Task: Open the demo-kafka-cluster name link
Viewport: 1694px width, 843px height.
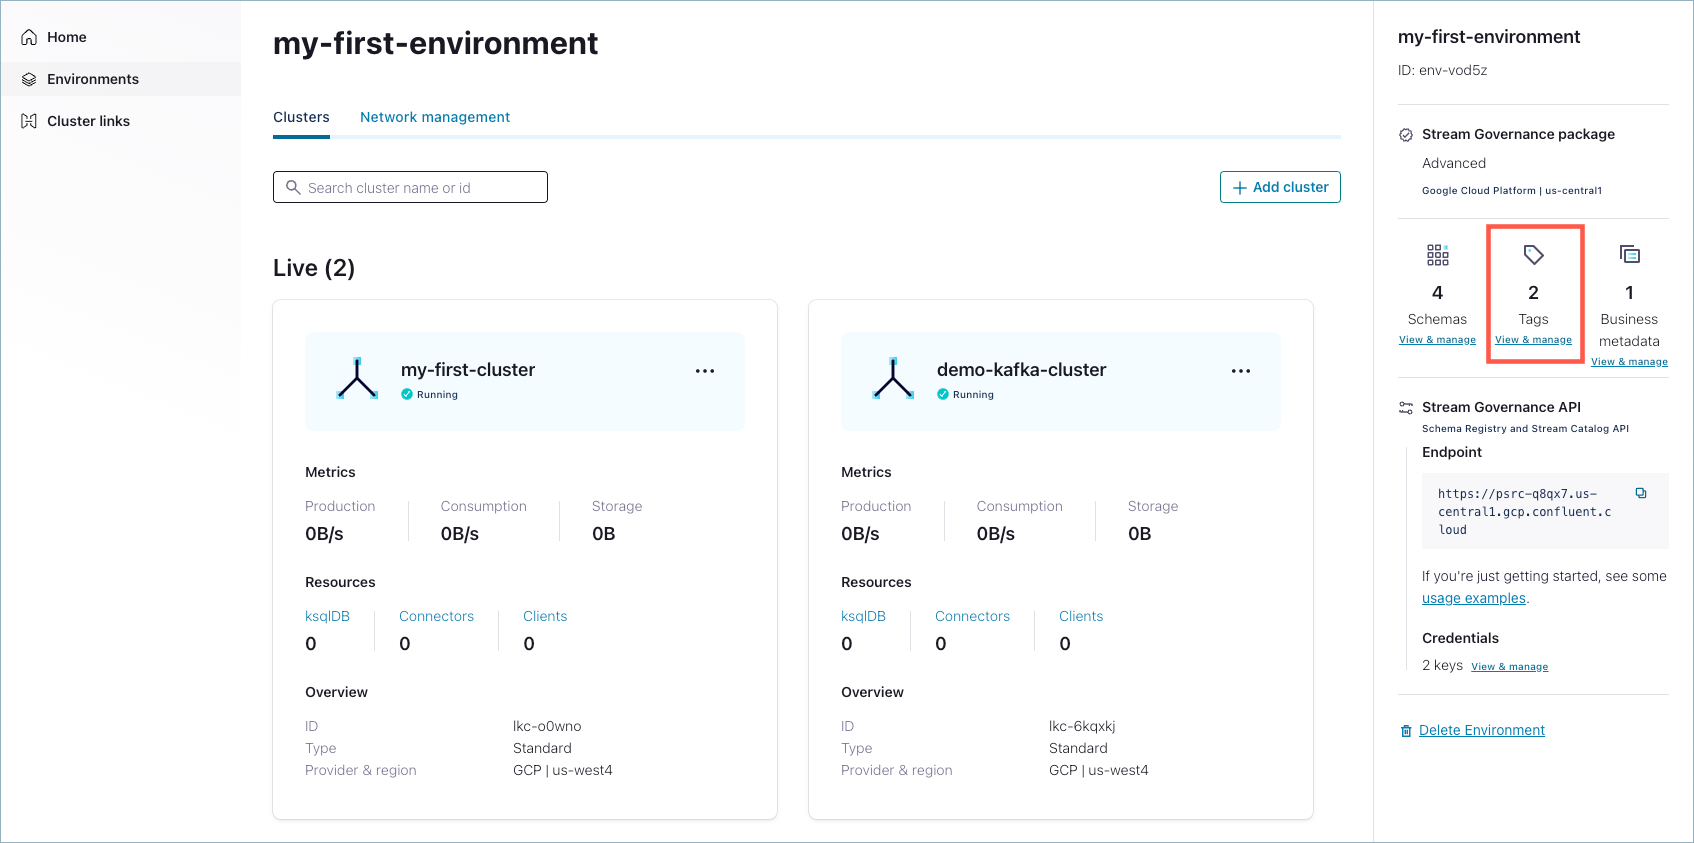Action: pyautogui.click(x=1021, y=370)
